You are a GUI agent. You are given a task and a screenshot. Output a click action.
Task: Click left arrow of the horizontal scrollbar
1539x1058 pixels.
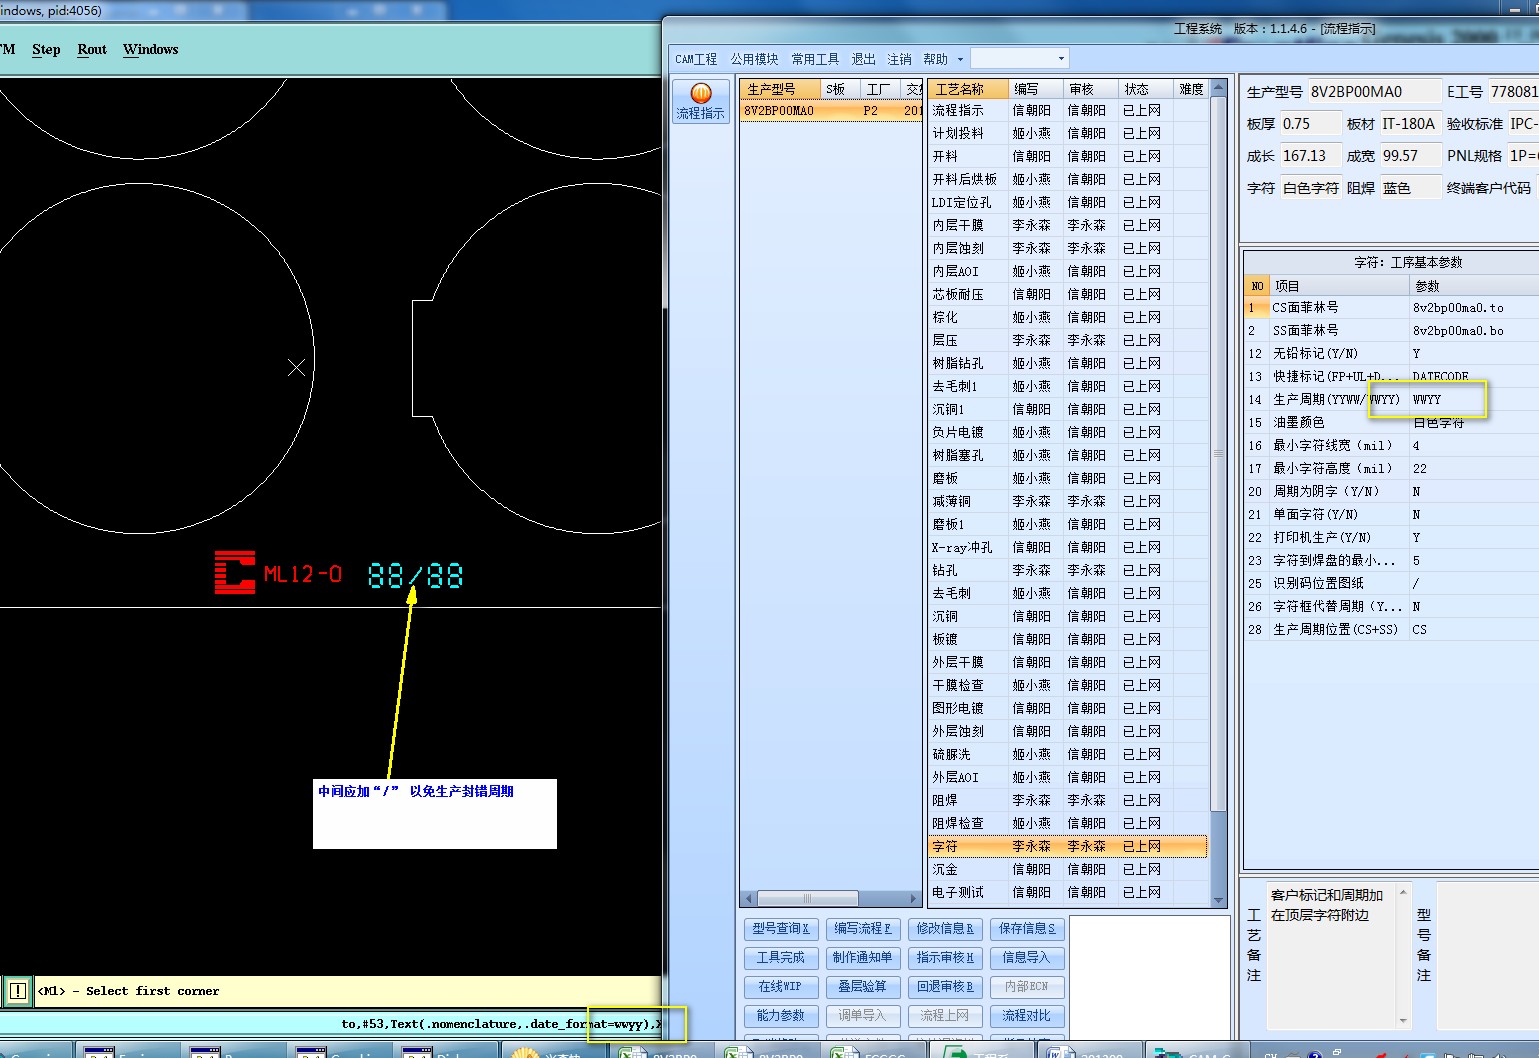click(748, 898)
